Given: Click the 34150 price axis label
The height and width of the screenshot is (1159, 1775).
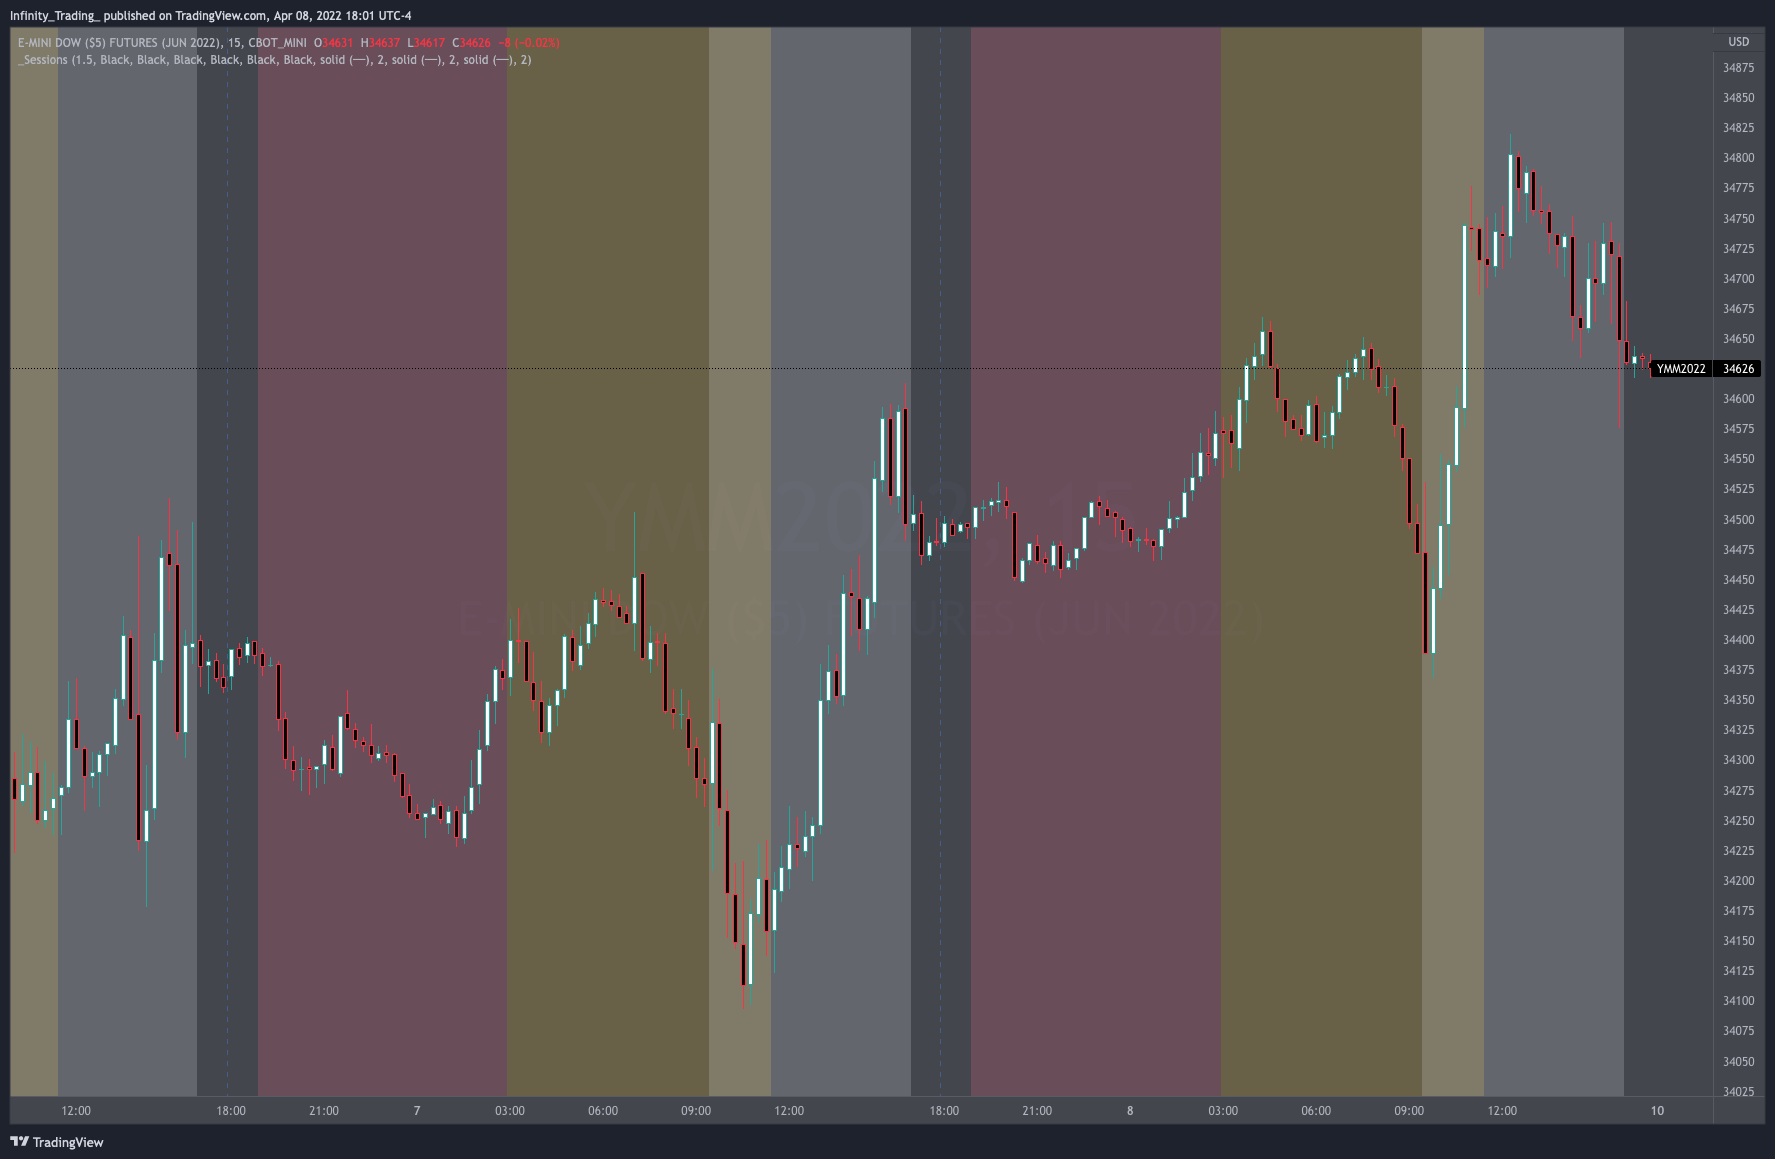Looking at the screenshot, I should (x=1738, y=941).
